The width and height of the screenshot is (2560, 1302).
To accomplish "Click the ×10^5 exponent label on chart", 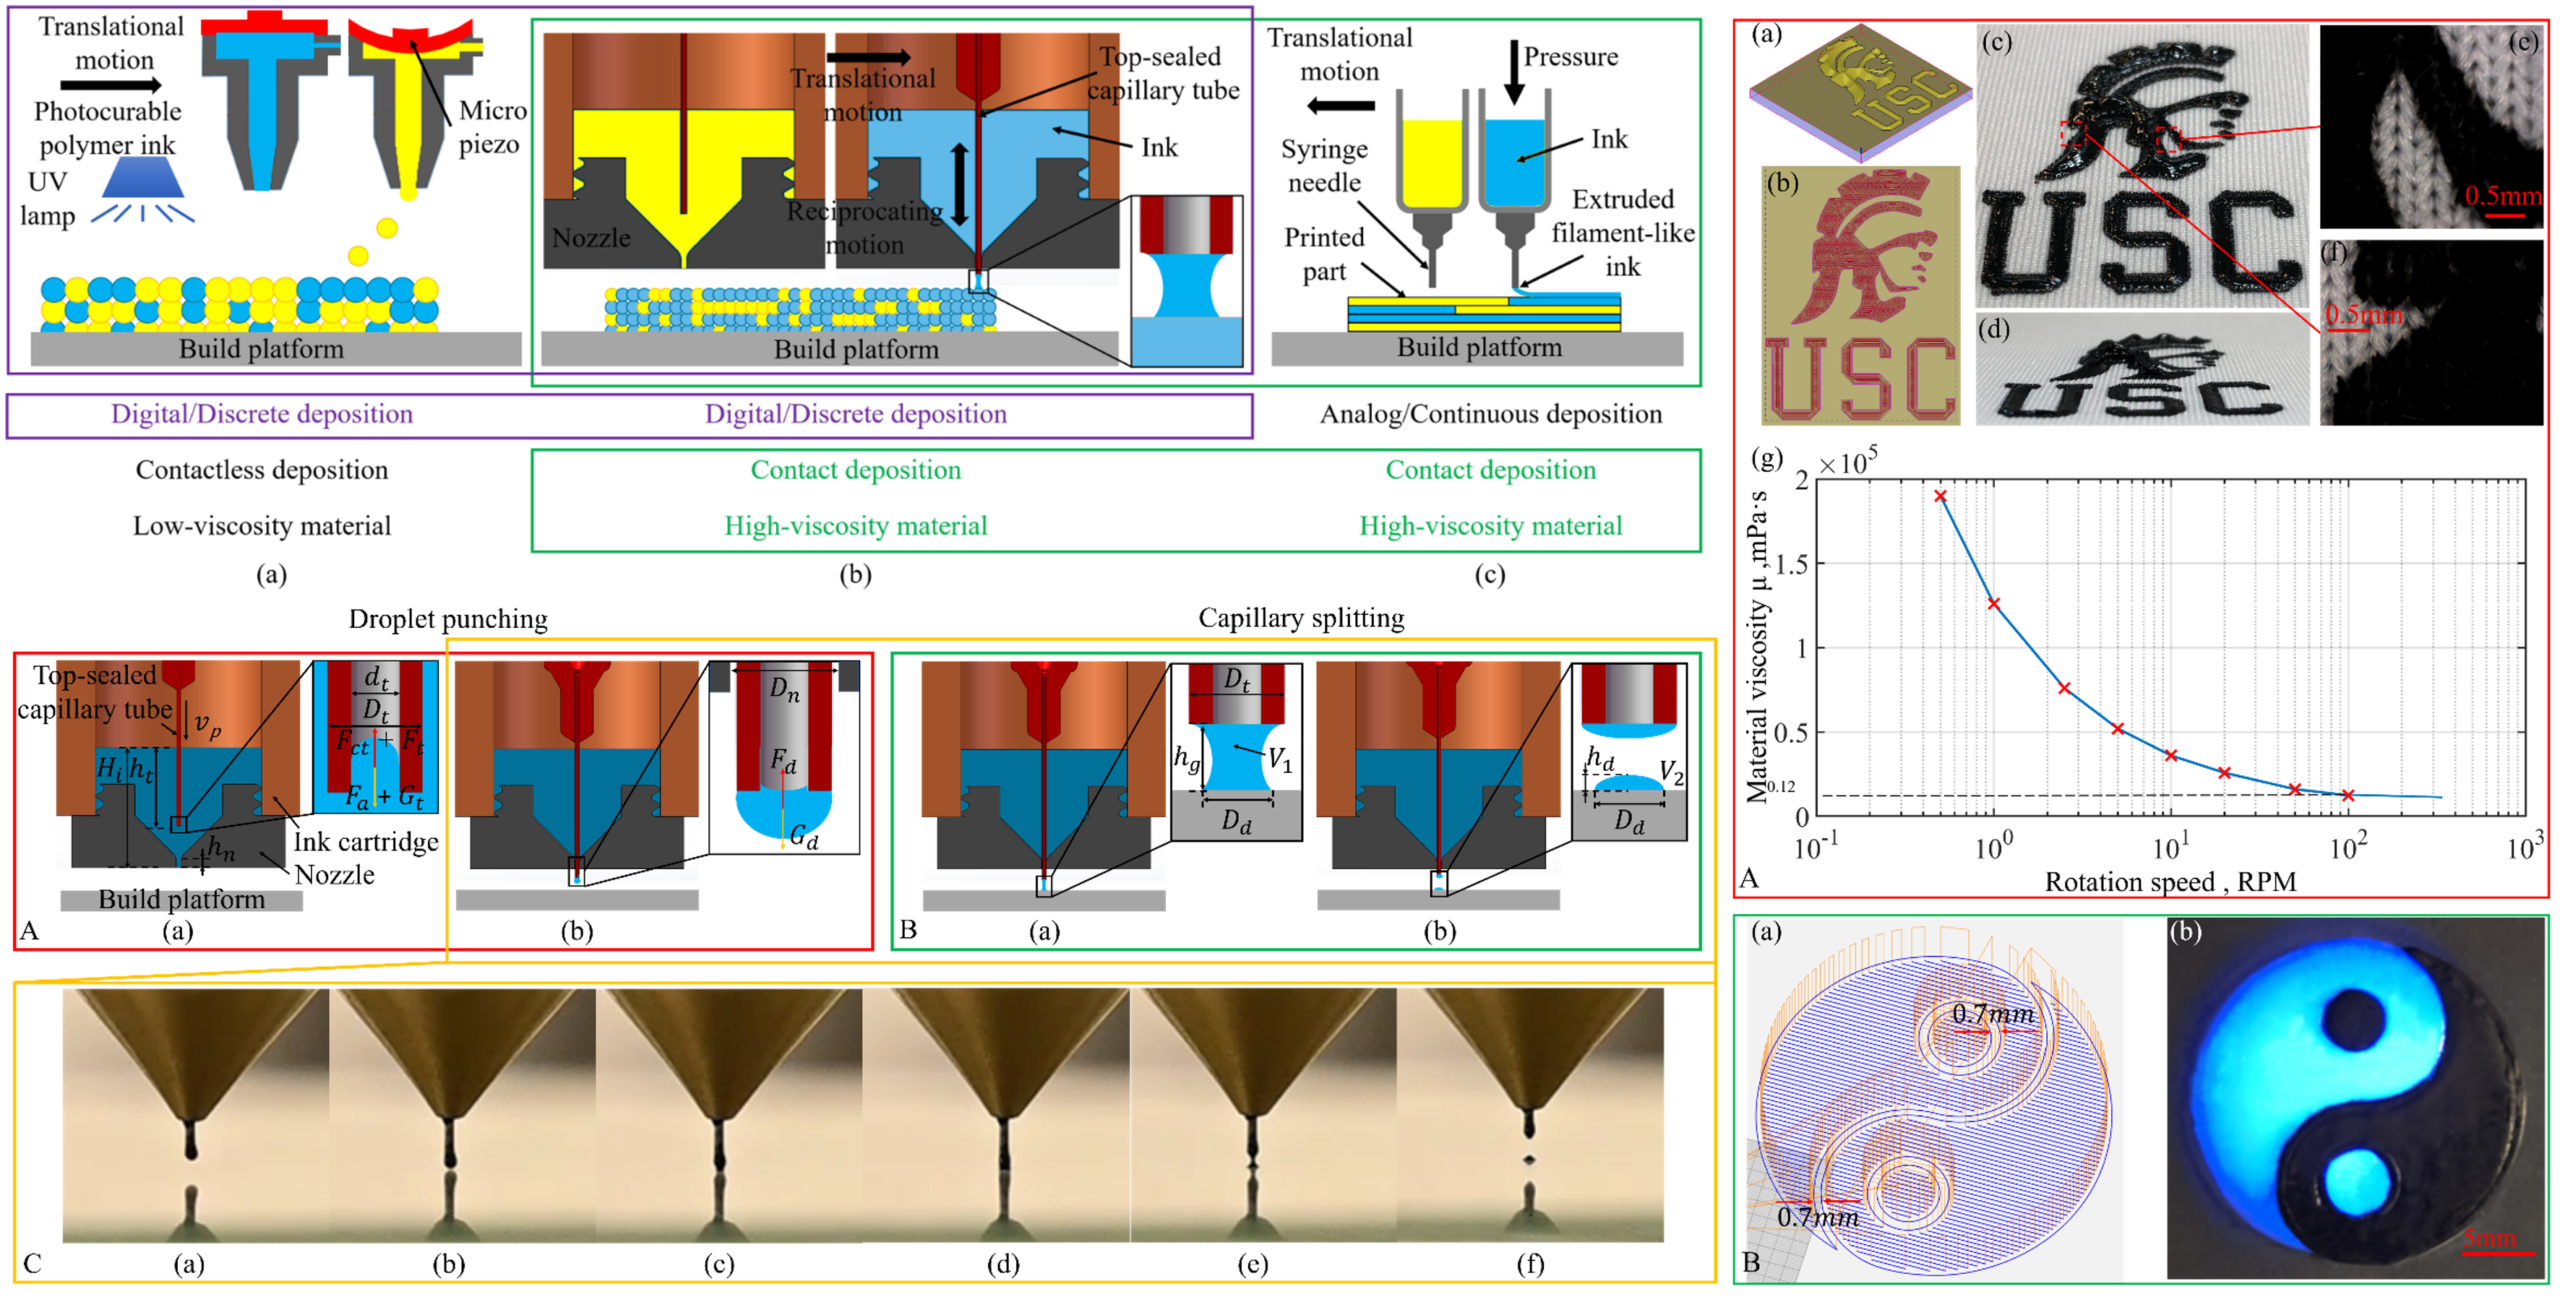I will pos(1848,462).
